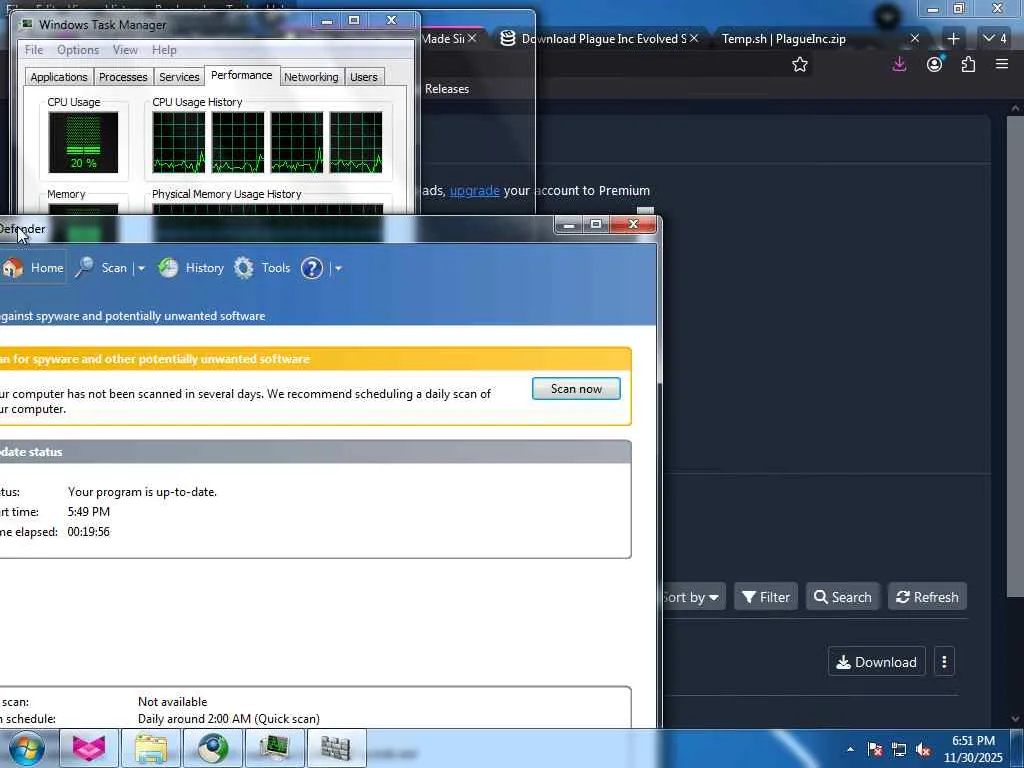The height and width of the screenshot is (768, 1024).
Task: Click the Scan now button
Action: pyautogui.click(x=576, y=389)
